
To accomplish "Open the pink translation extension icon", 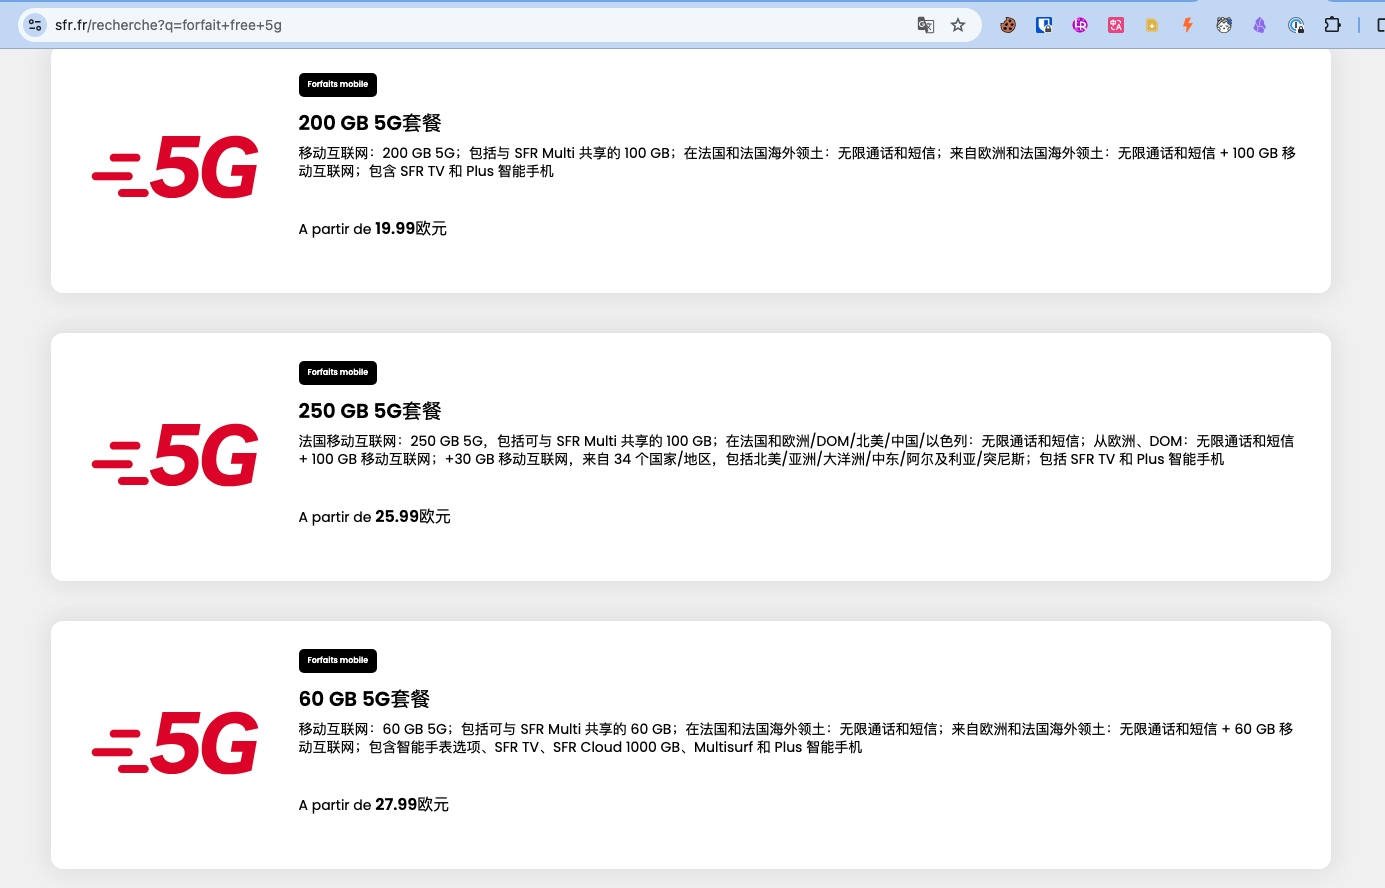I will pyautogui.click(x=1116, y=25).
